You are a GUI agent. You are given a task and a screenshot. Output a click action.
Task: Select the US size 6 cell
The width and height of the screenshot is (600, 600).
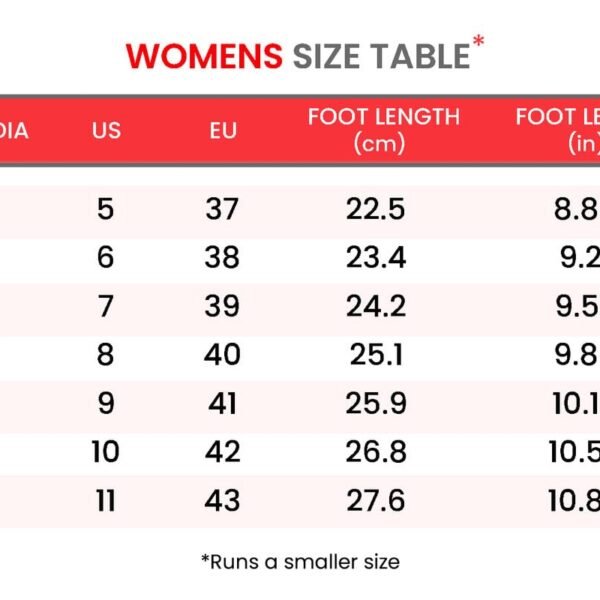[106, 258]
